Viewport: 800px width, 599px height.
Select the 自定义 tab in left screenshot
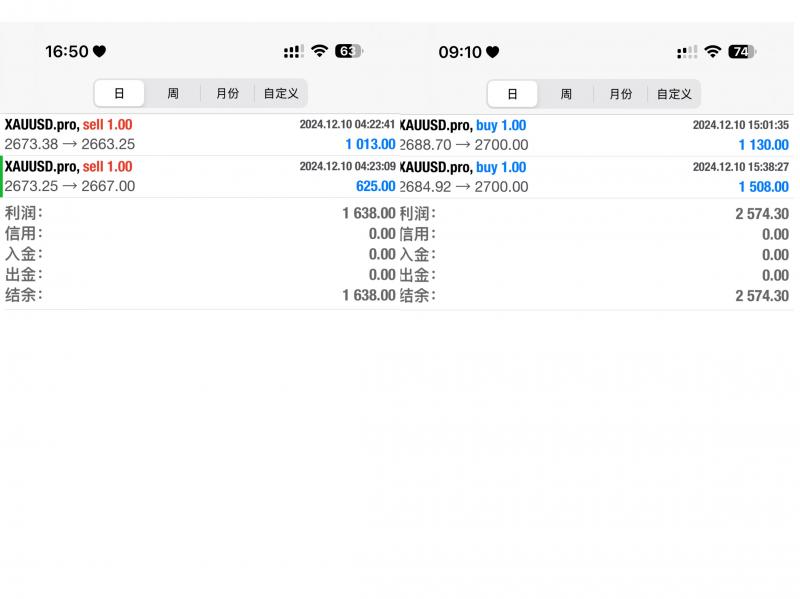coord(281,93)
